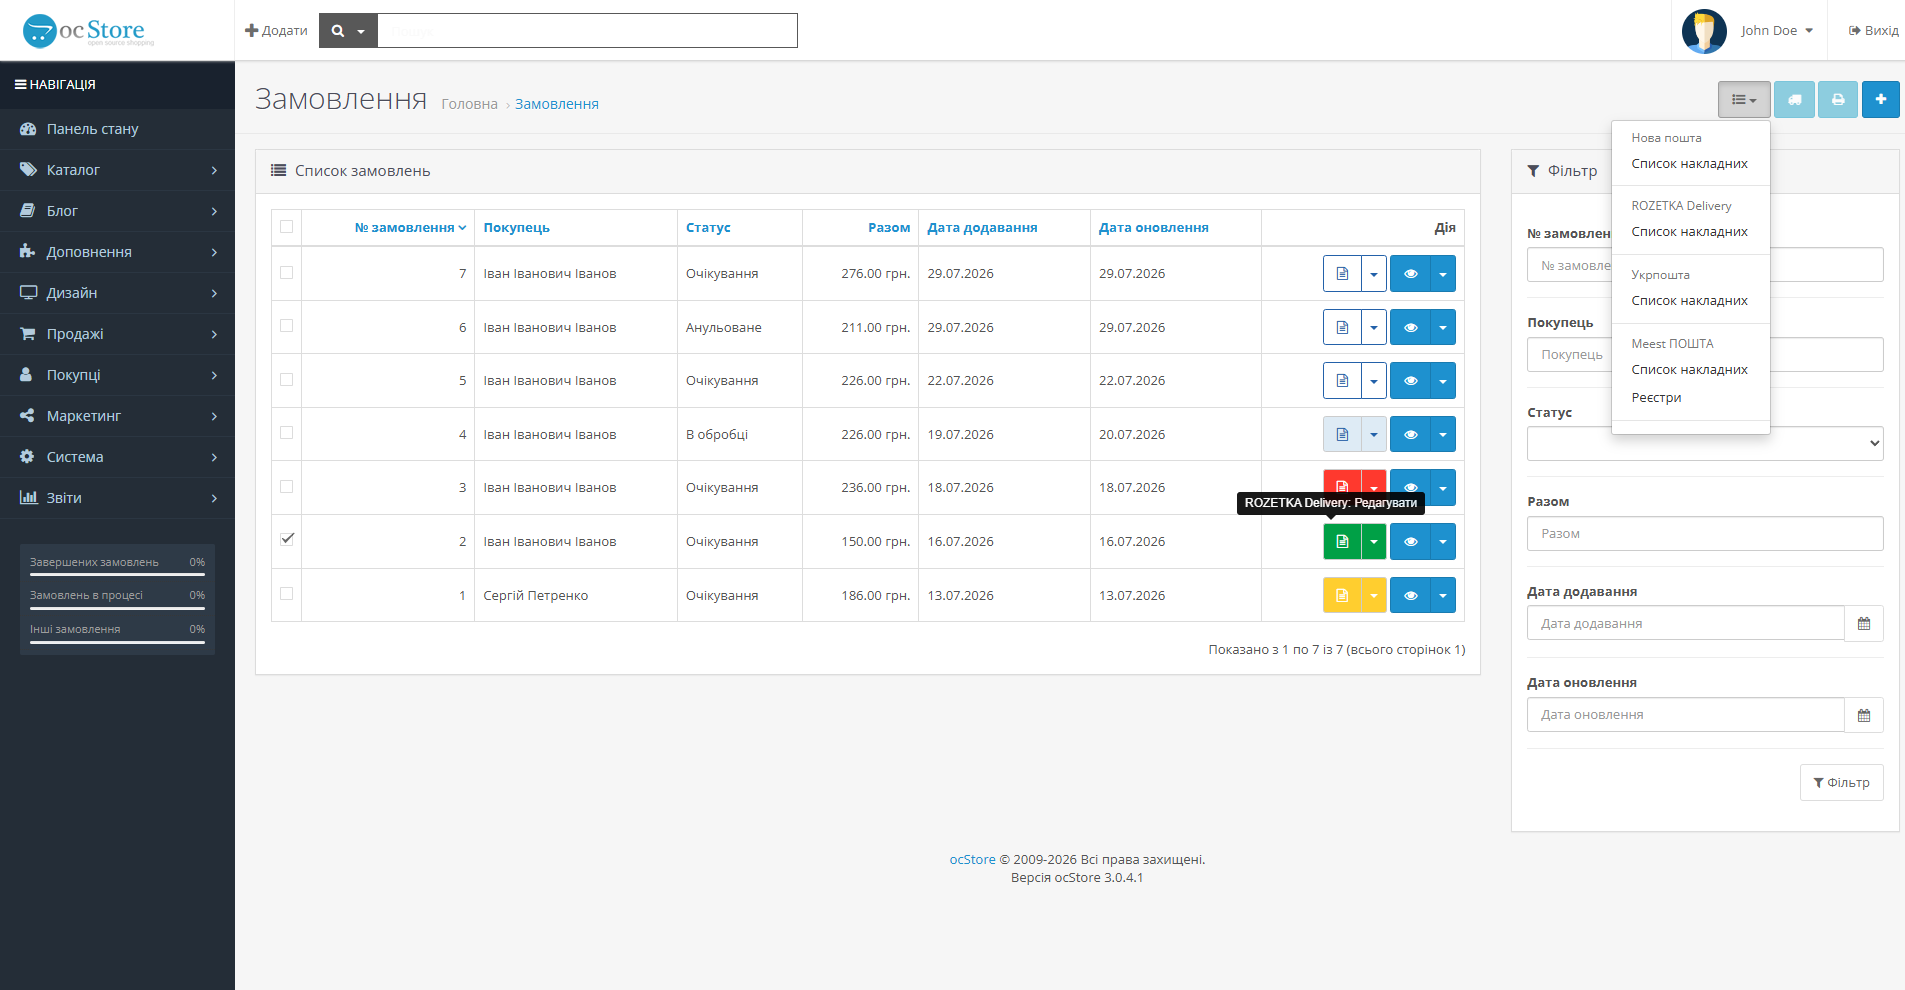Focus the Разом filter input

pyautogui.click(x=1705, y=534)
